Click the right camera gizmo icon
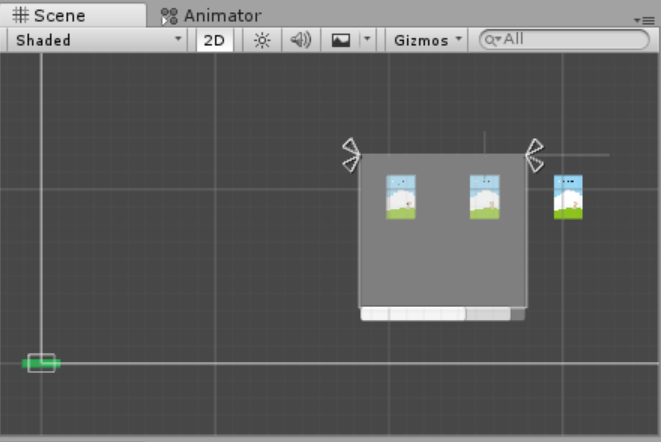The width and height of the screenshot is (661, 442). point(535,155)
